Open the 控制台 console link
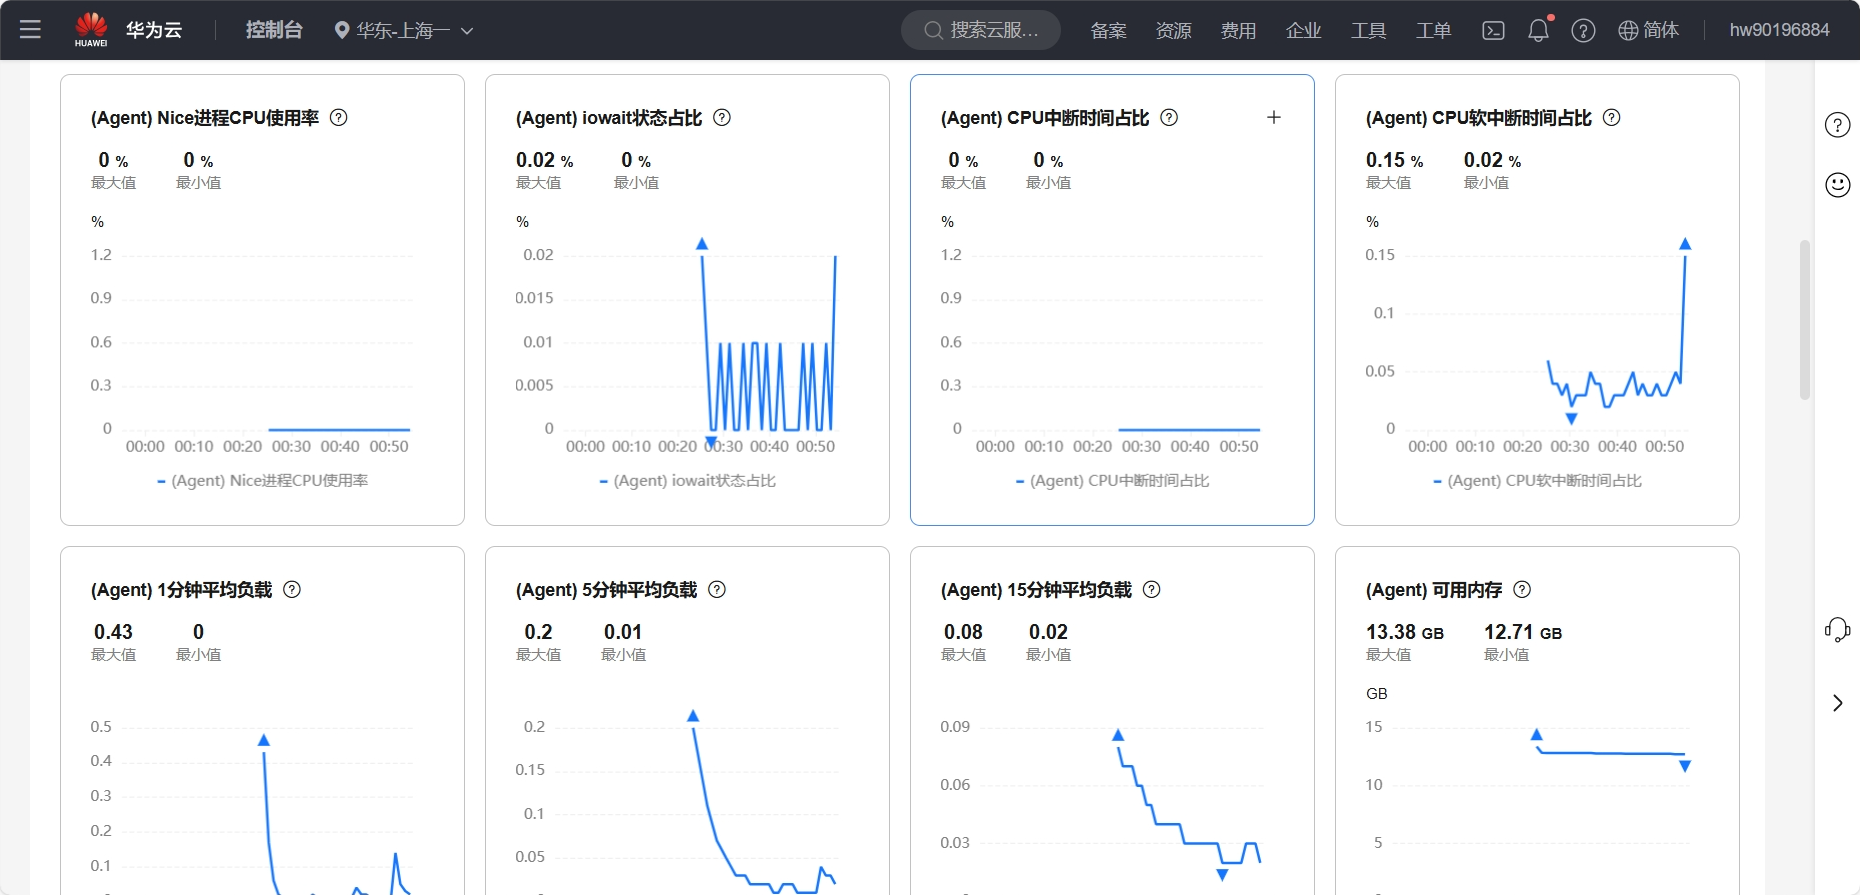The height and width of the screenshot is (895, 1860). (x=274, y=30)
